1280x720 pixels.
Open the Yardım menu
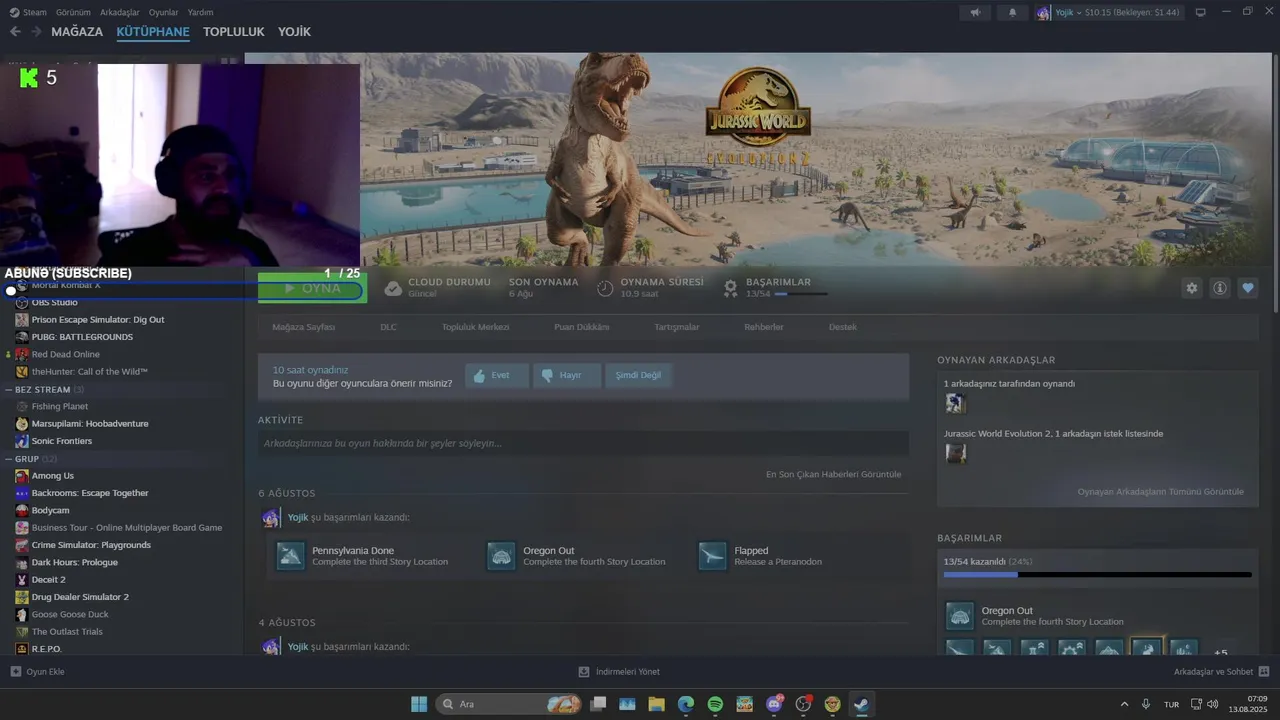(200, 12)
